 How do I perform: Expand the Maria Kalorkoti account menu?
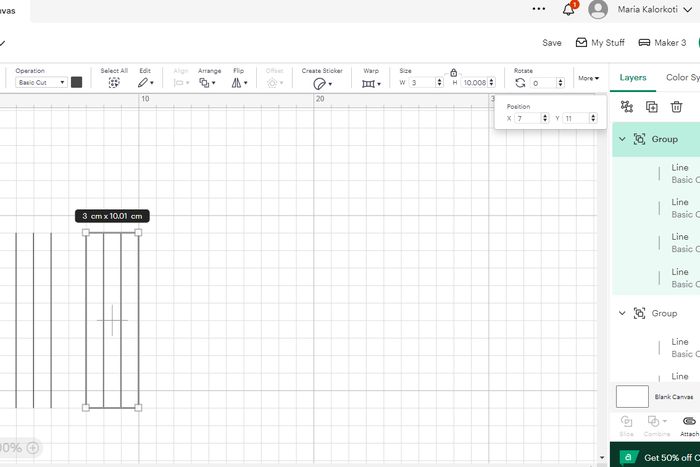[654, 9]
